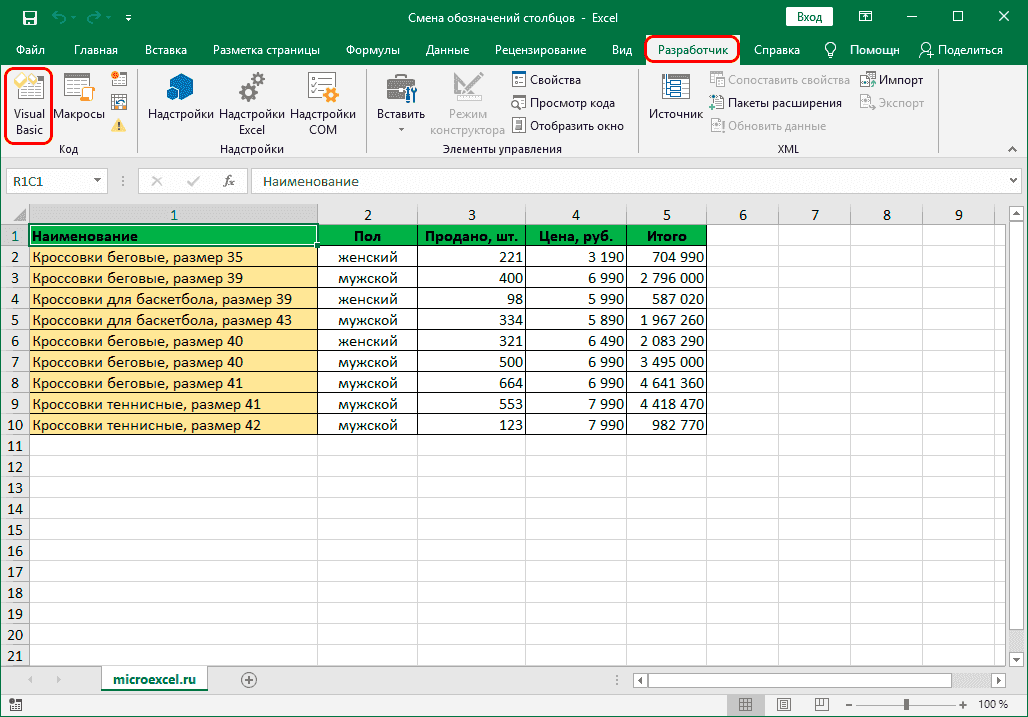This screenshot has height=717, width=1028.
Task: Open Надстройки COM
Action: tap(323, 105)
